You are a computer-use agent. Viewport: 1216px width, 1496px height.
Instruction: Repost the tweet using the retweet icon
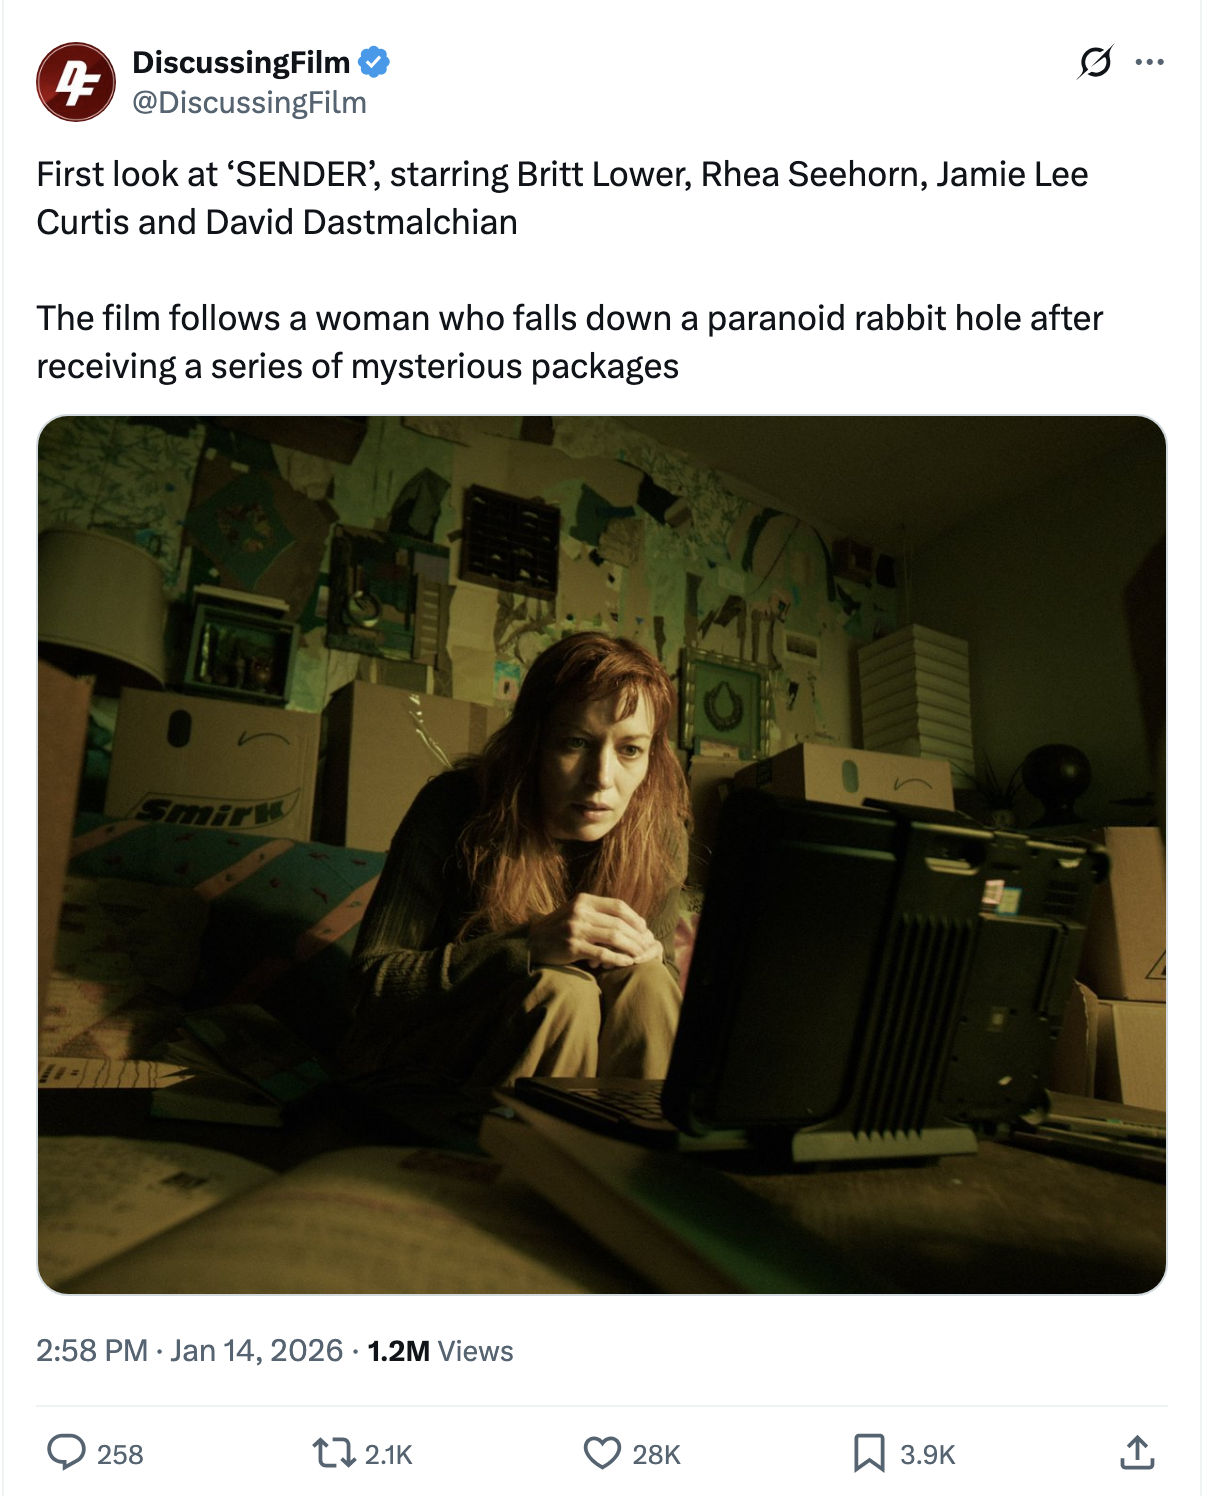pyautogui.click(x=334, y=1452)
